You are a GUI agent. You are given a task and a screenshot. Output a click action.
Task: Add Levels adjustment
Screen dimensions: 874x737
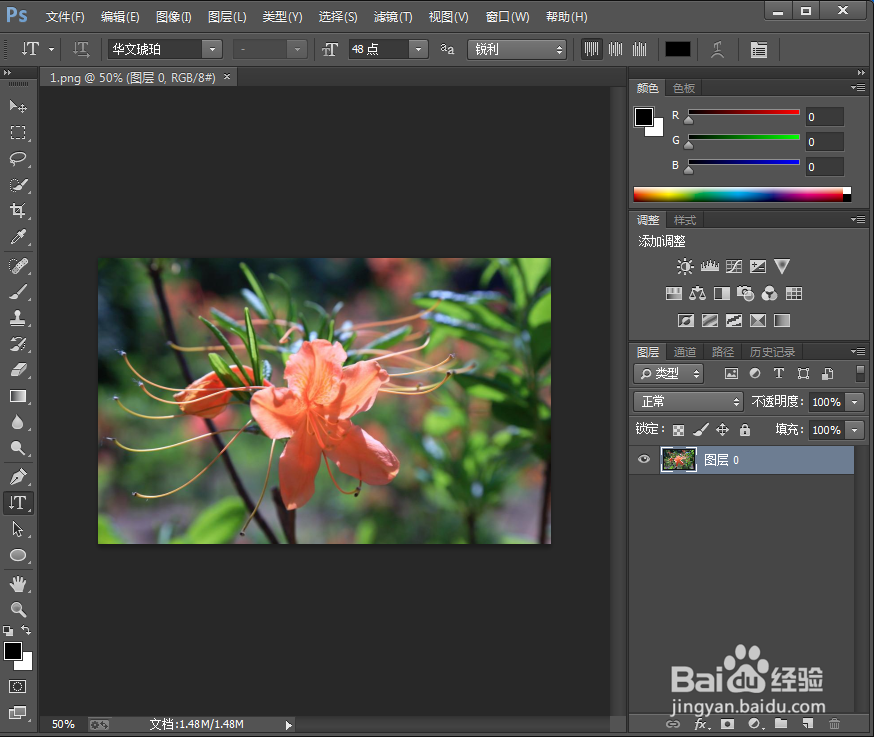(x=710, y=266)
